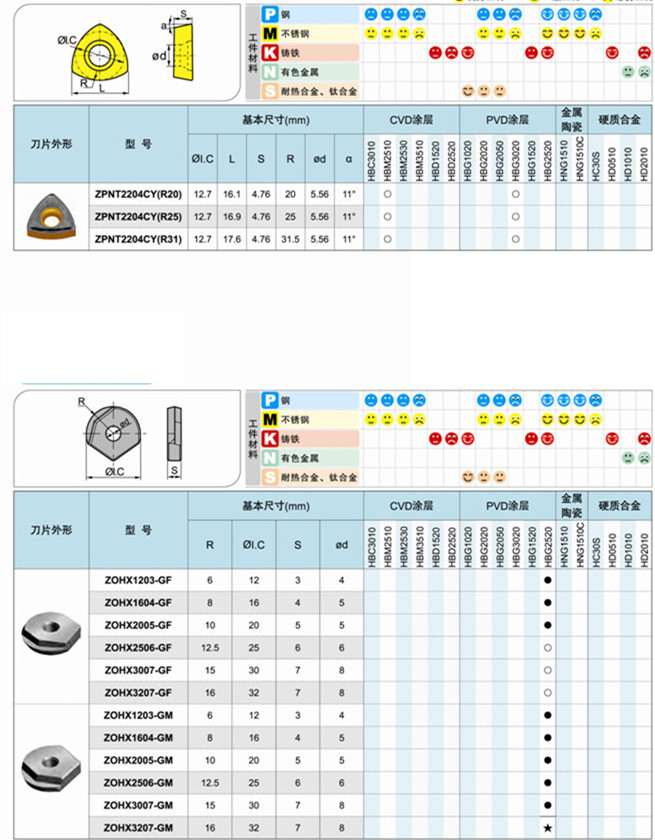The width and height of the screenshot is (655, 840).
Task: Click the ZPNT2204CY insert product photo
Action: [x=50, y=217]
